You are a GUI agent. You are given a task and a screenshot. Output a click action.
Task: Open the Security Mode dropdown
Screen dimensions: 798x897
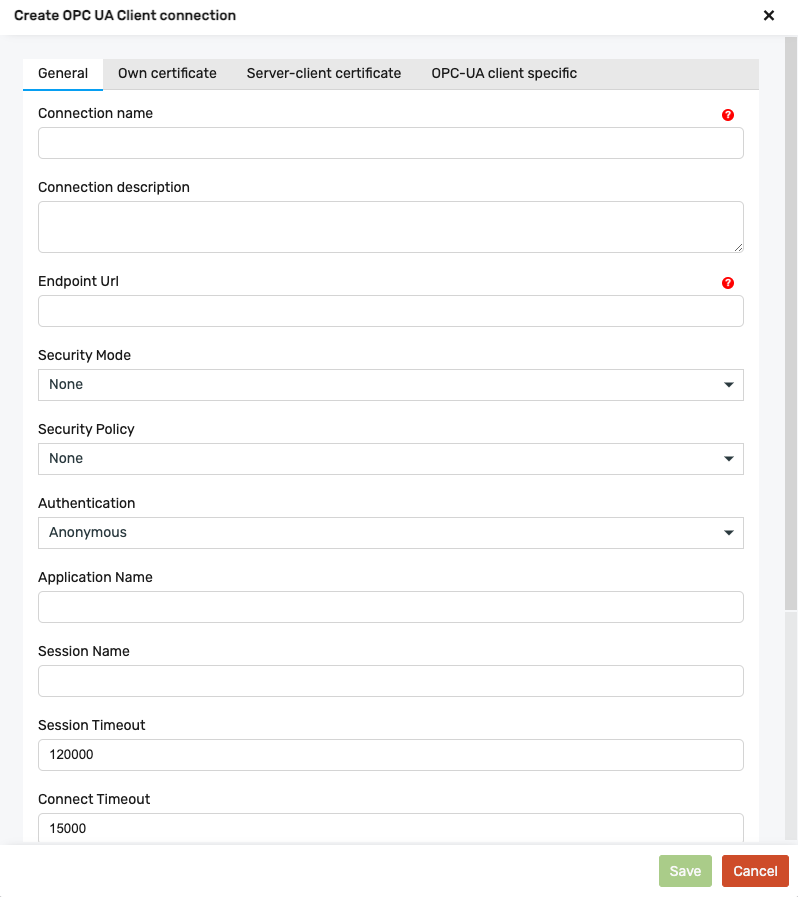tap(390, 385)
